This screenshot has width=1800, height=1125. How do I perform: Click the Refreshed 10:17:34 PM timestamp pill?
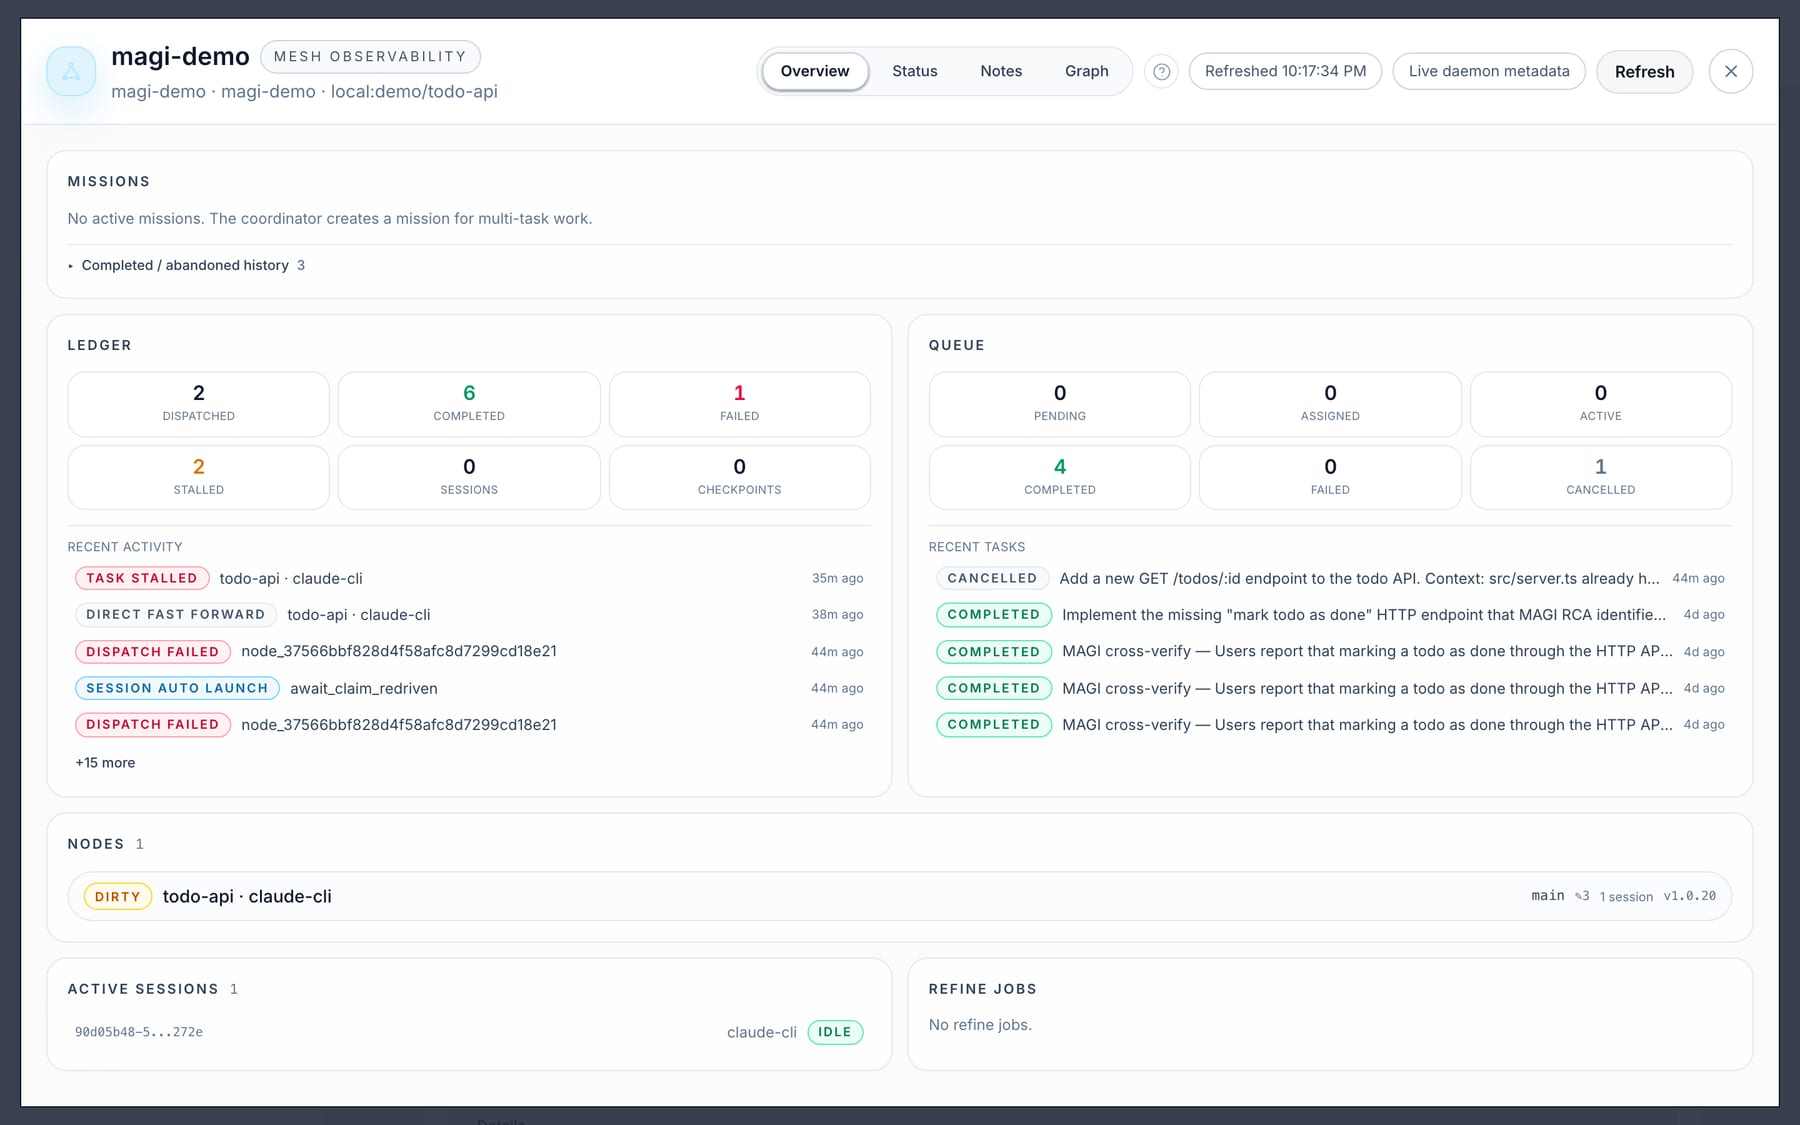click(x=1285, y=72)
